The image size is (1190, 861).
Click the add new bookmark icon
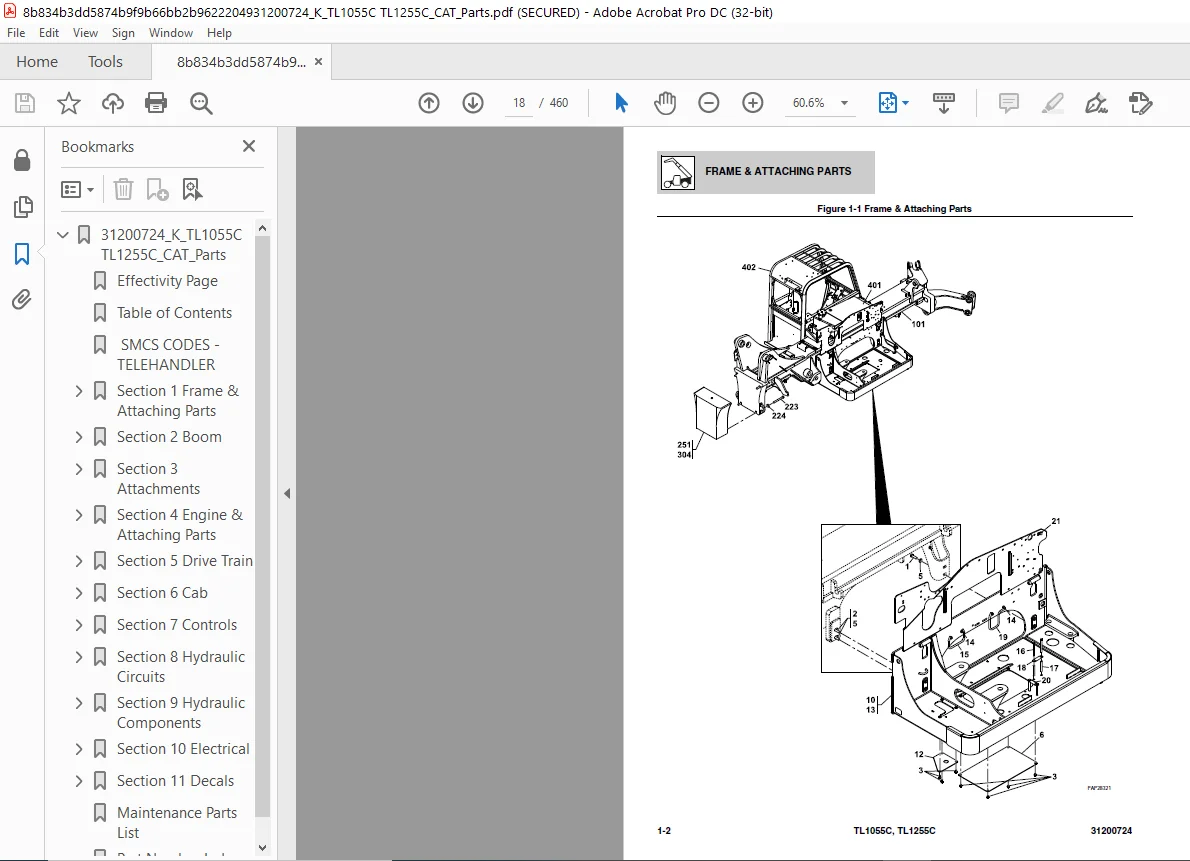click(x=157, y=189)
